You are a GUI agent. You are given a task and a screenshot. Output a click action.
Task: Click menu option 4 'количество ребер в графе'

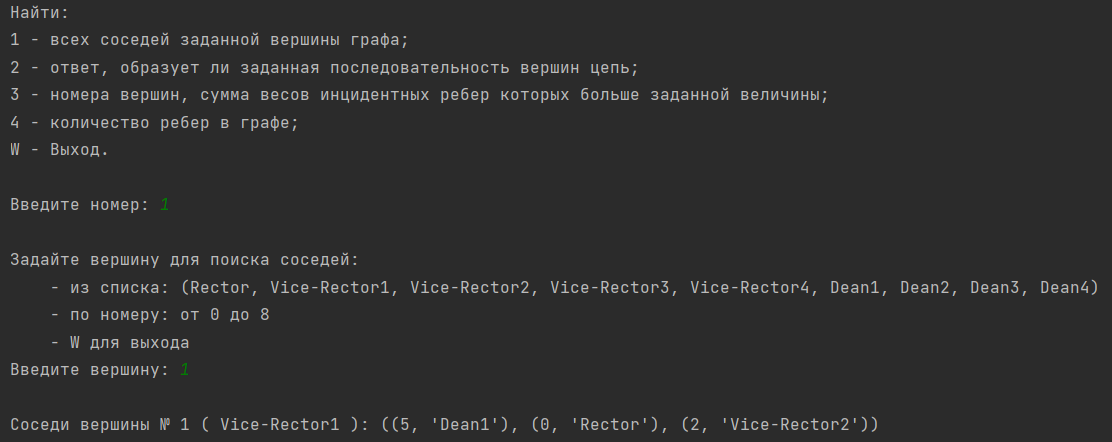point(155,123)
